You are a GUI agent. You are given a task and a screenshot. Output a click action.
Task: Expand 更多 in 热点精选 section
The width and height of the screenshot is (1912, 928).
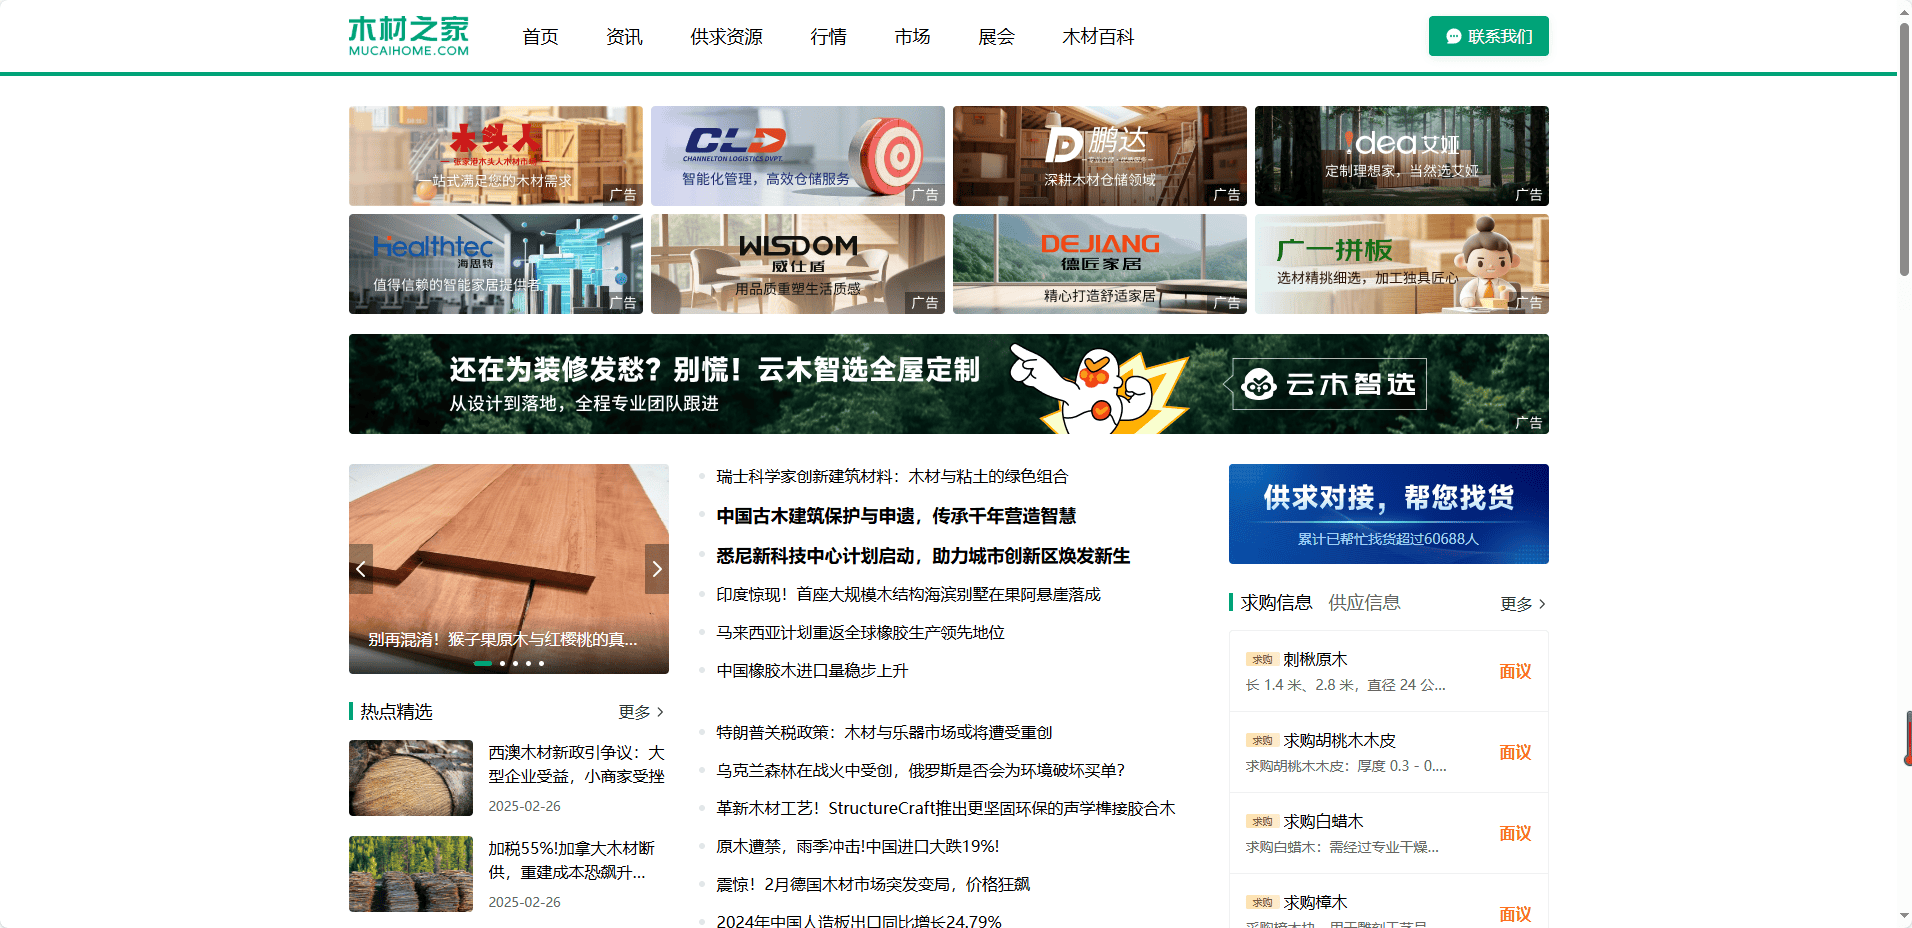pos(640,712)
